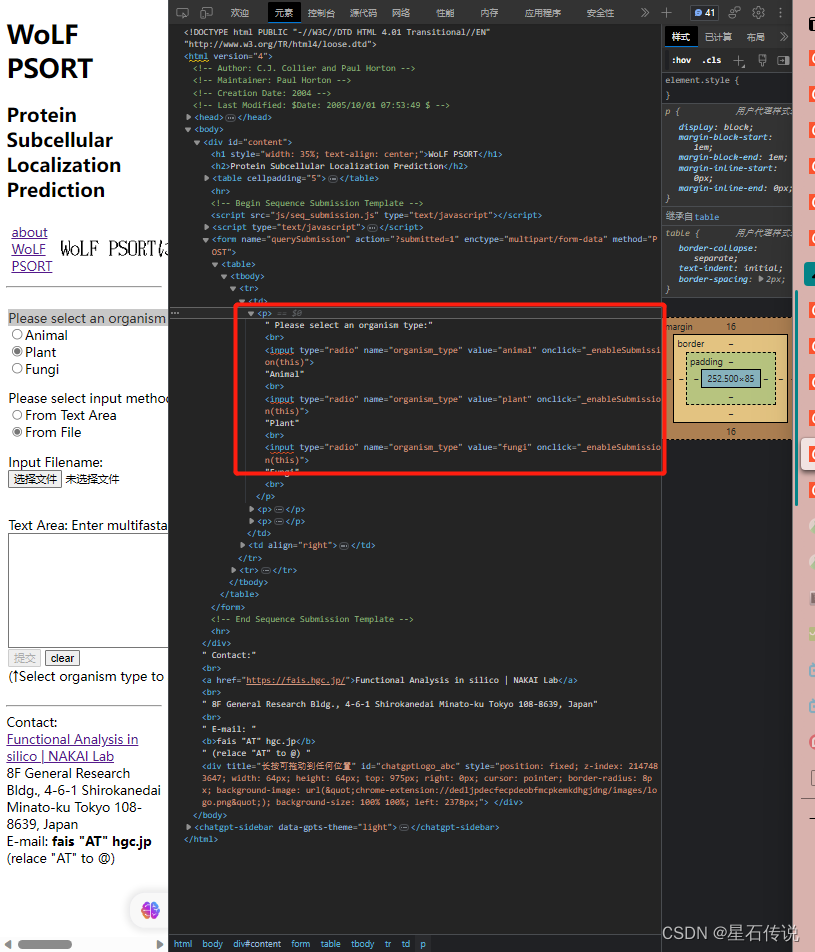Select the Animal radio button
This screenshot has width=815, height=952.
pyautogui.click(x=17, y=335)
